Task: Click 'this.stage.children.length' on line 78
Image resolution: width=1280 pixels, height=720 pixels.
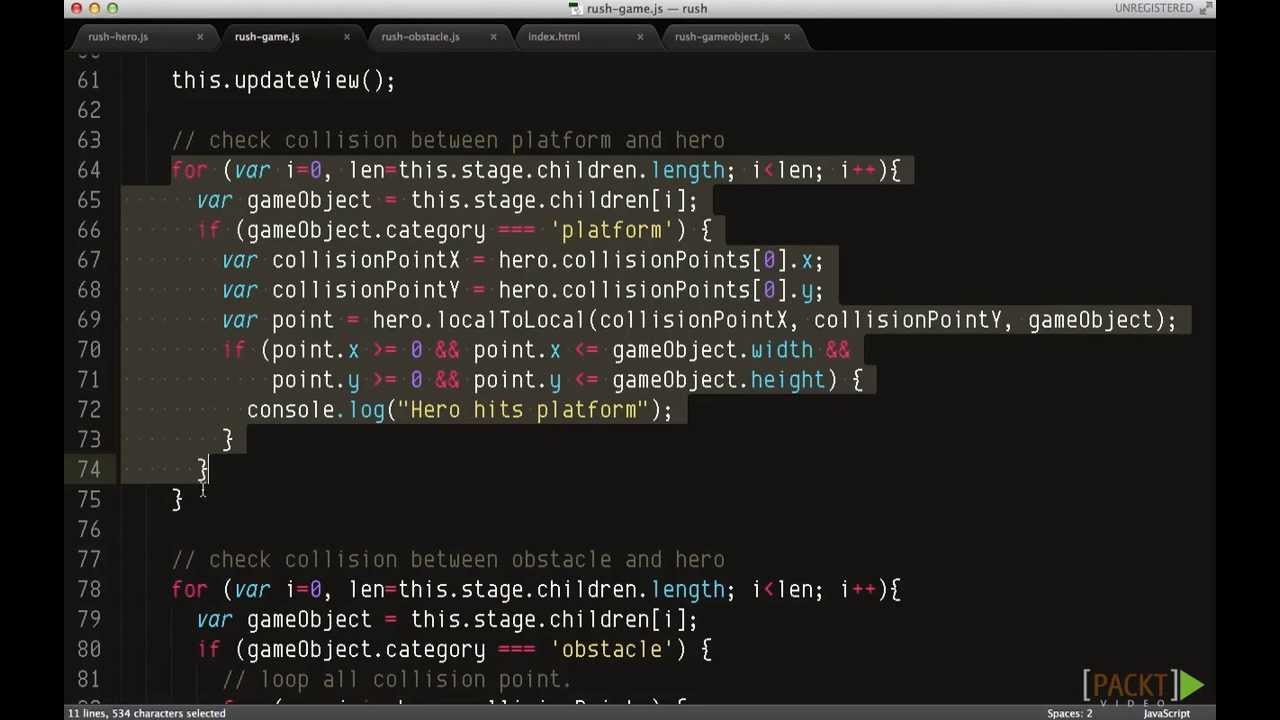Action: [562, 589]
